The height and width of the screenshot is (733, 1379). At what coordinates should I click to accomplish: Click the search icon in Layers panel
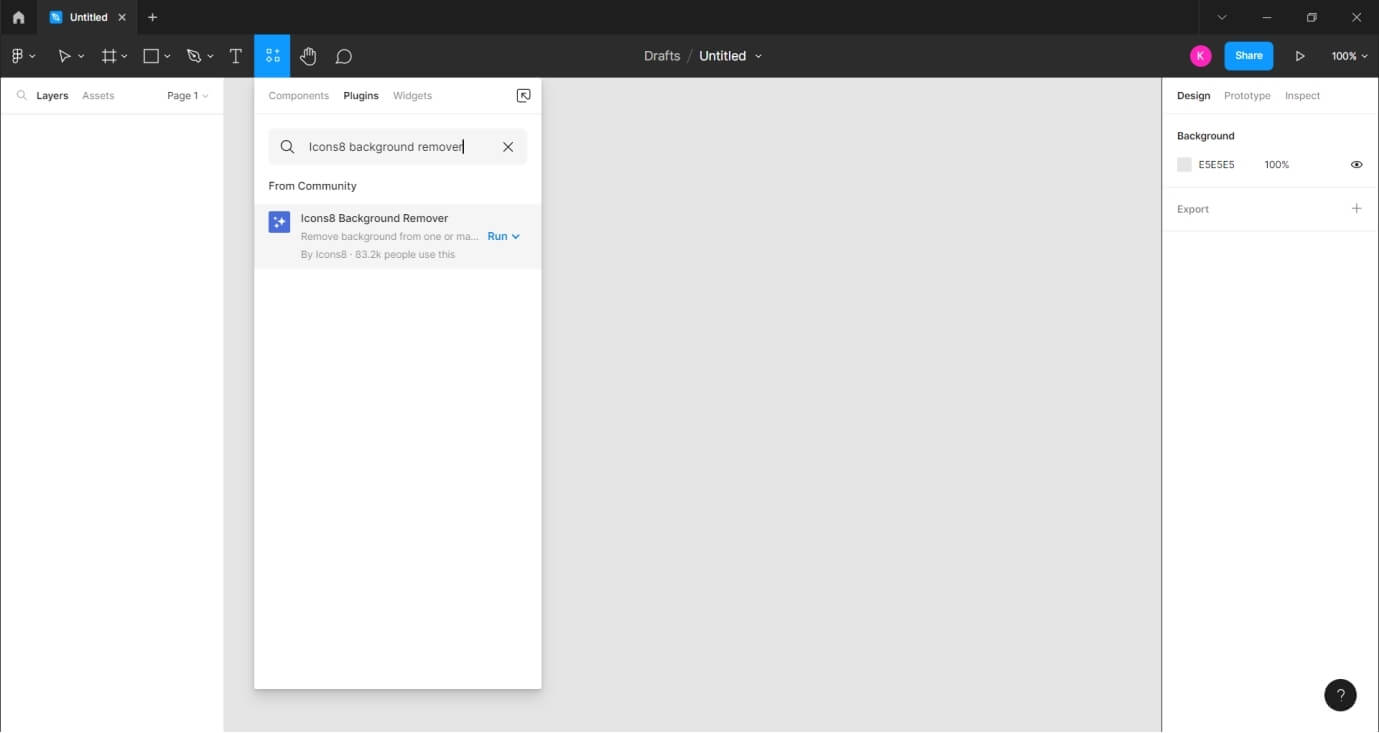tap(22, 96)
